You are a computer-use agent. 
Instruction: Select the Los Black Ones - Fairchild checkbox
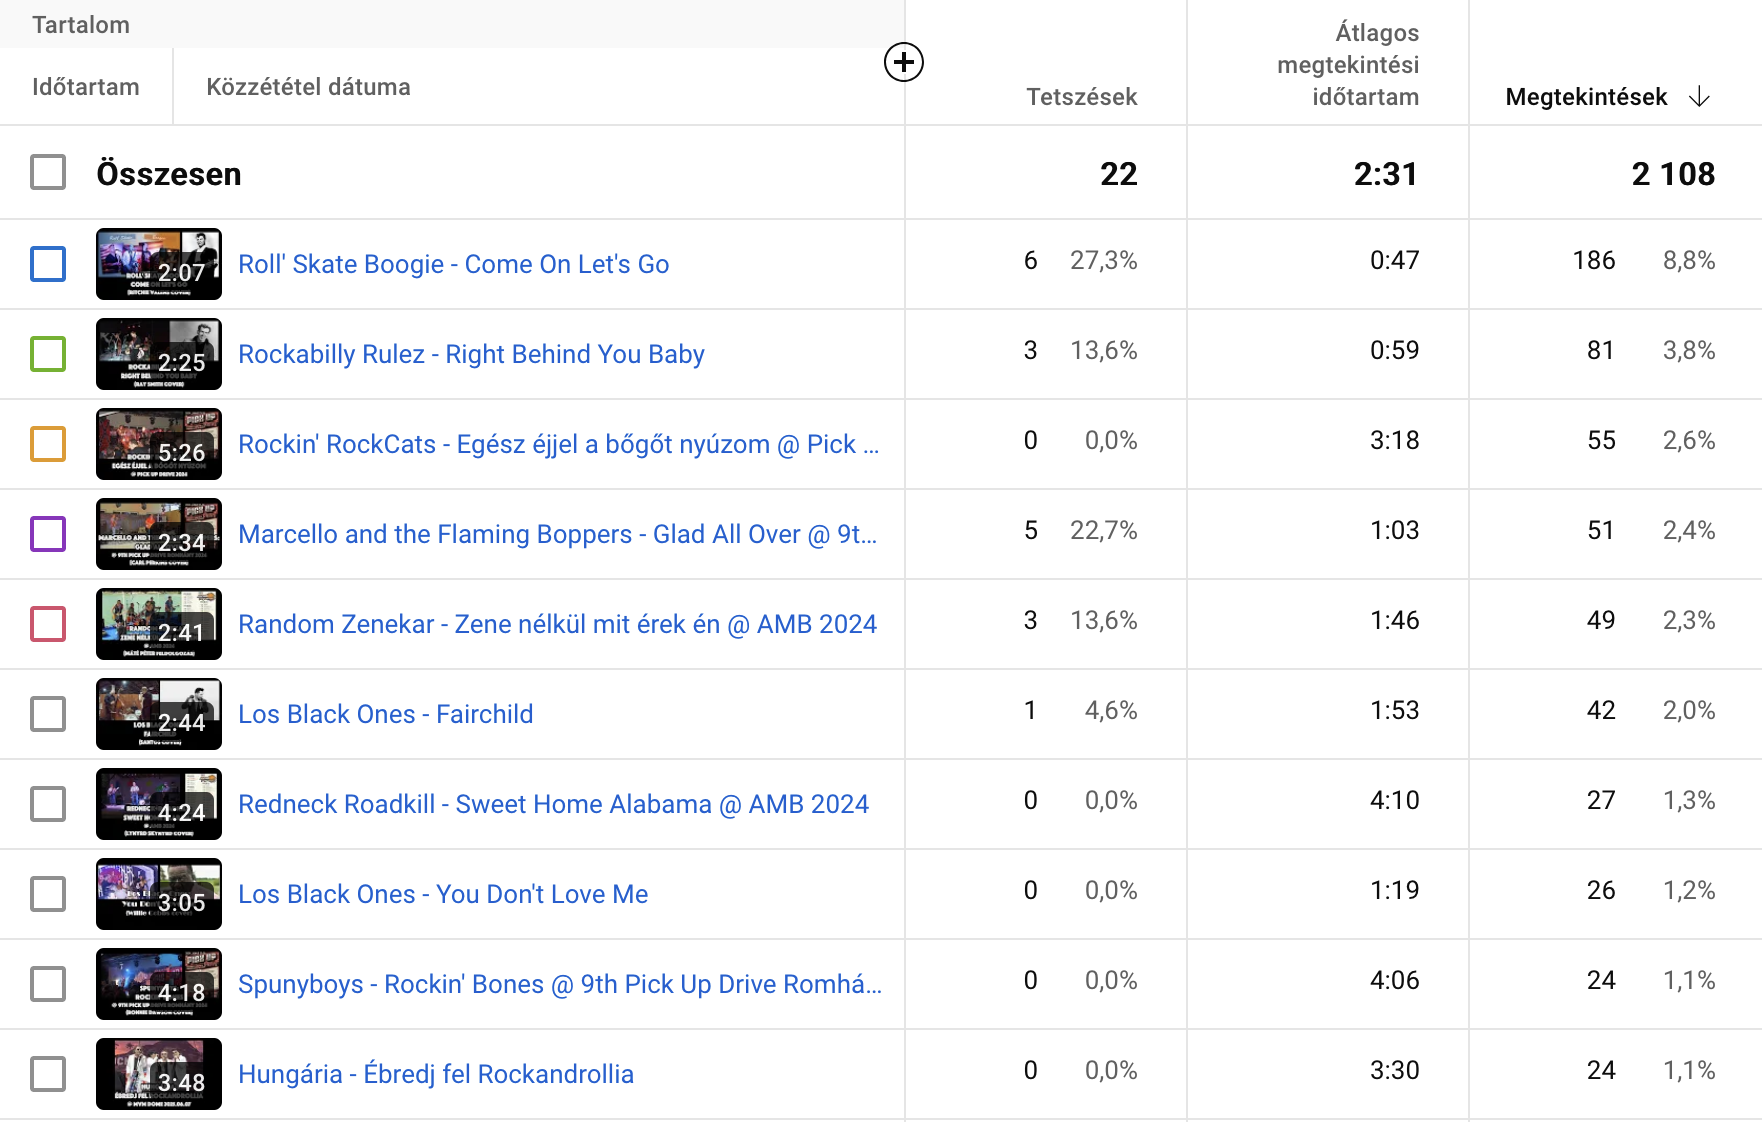(x=48, y=714)
